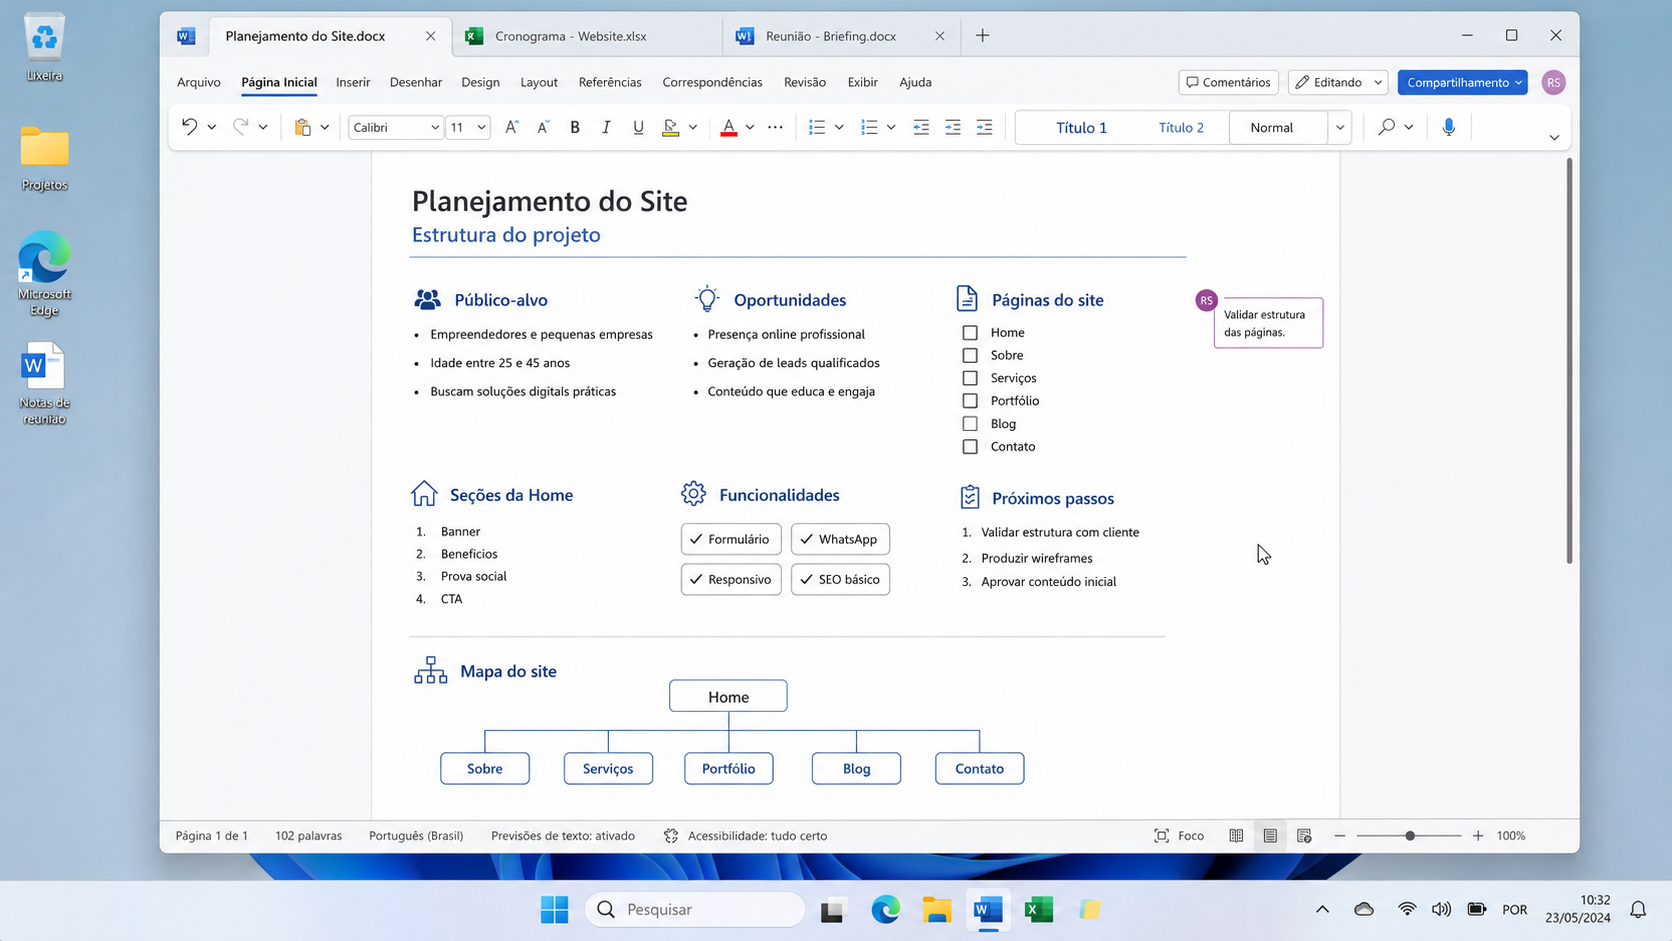The image size is (1672, 941).
Task: Click the Redo icon in the ribbon
Action: [240, 127]
